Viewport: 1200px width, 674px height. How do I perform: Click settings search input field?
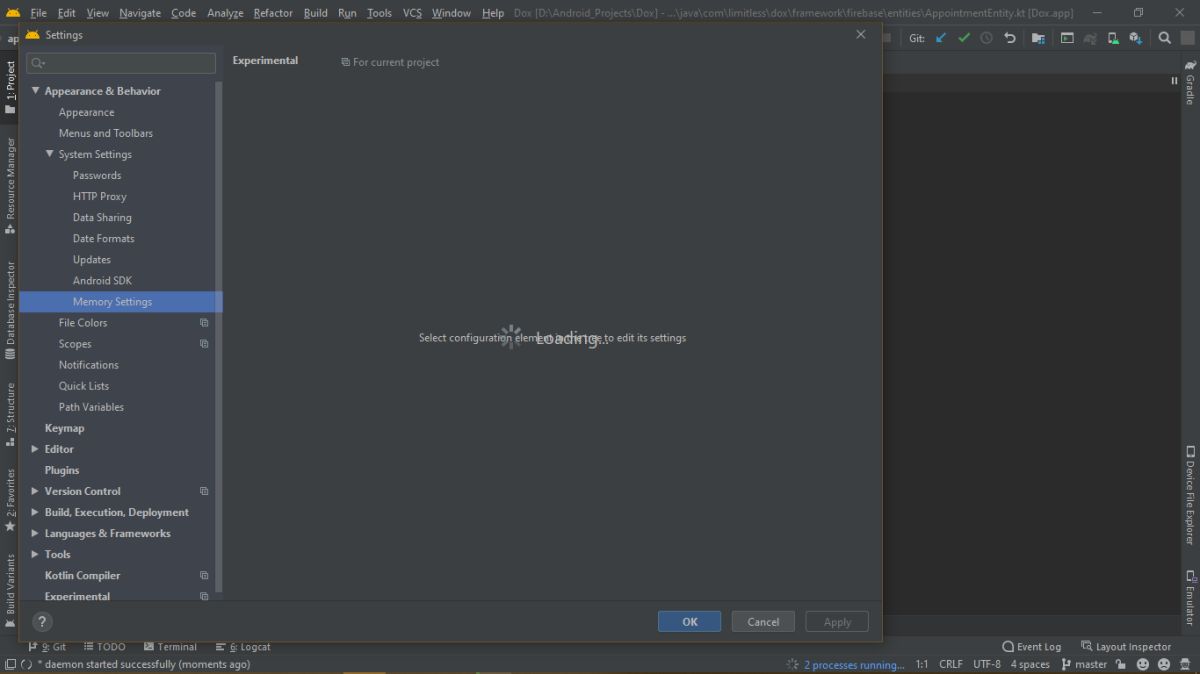(121, 63)
